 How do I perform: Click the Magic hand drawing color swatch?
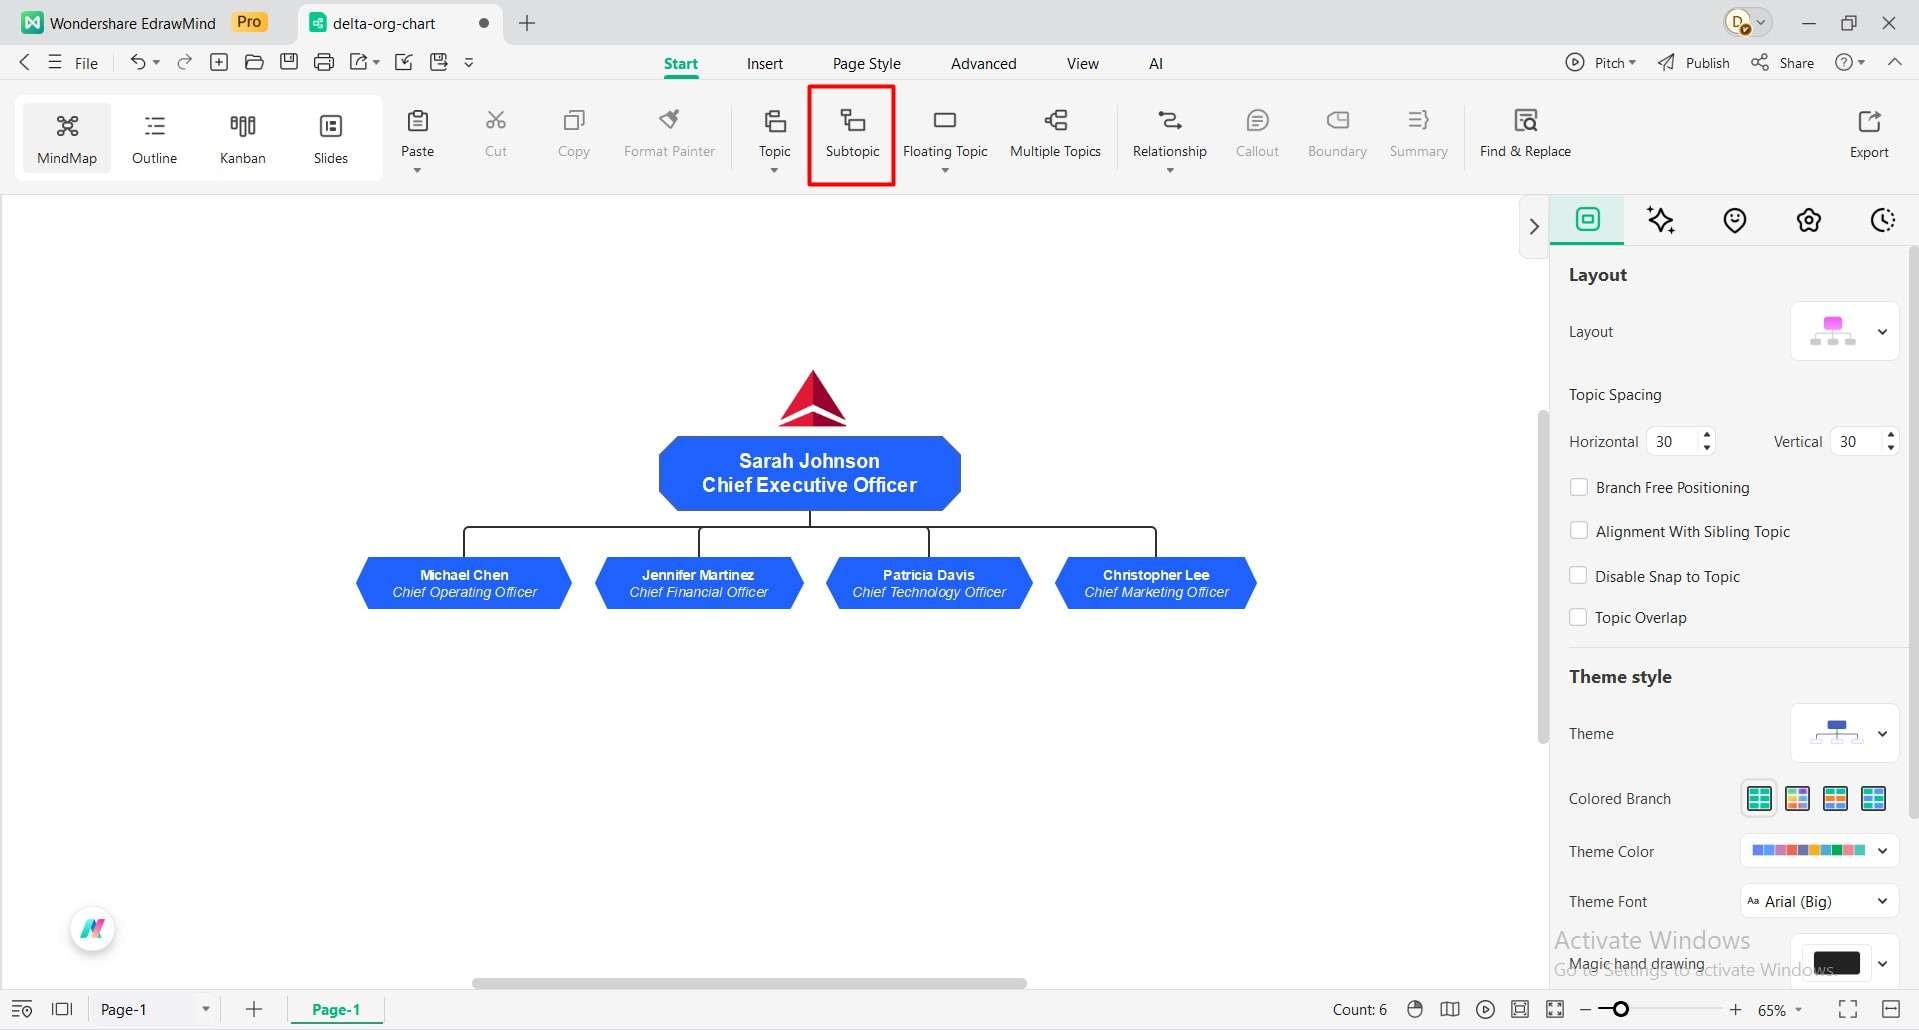[1836, 963]
